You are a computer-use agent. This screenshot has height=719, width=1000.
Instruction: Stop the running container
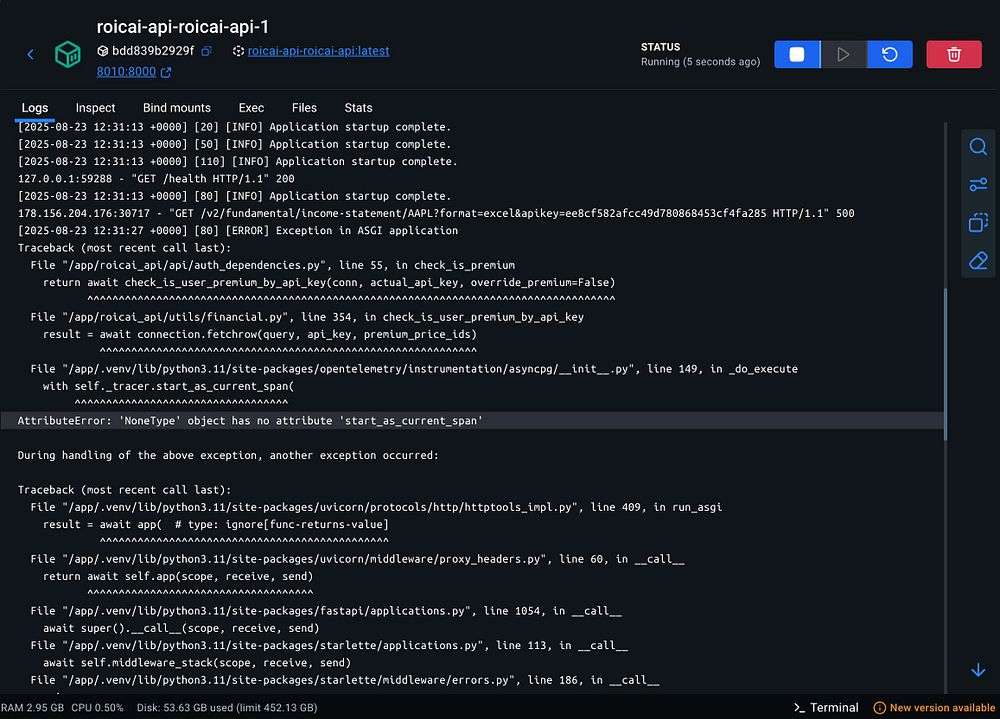coord(797,54)
